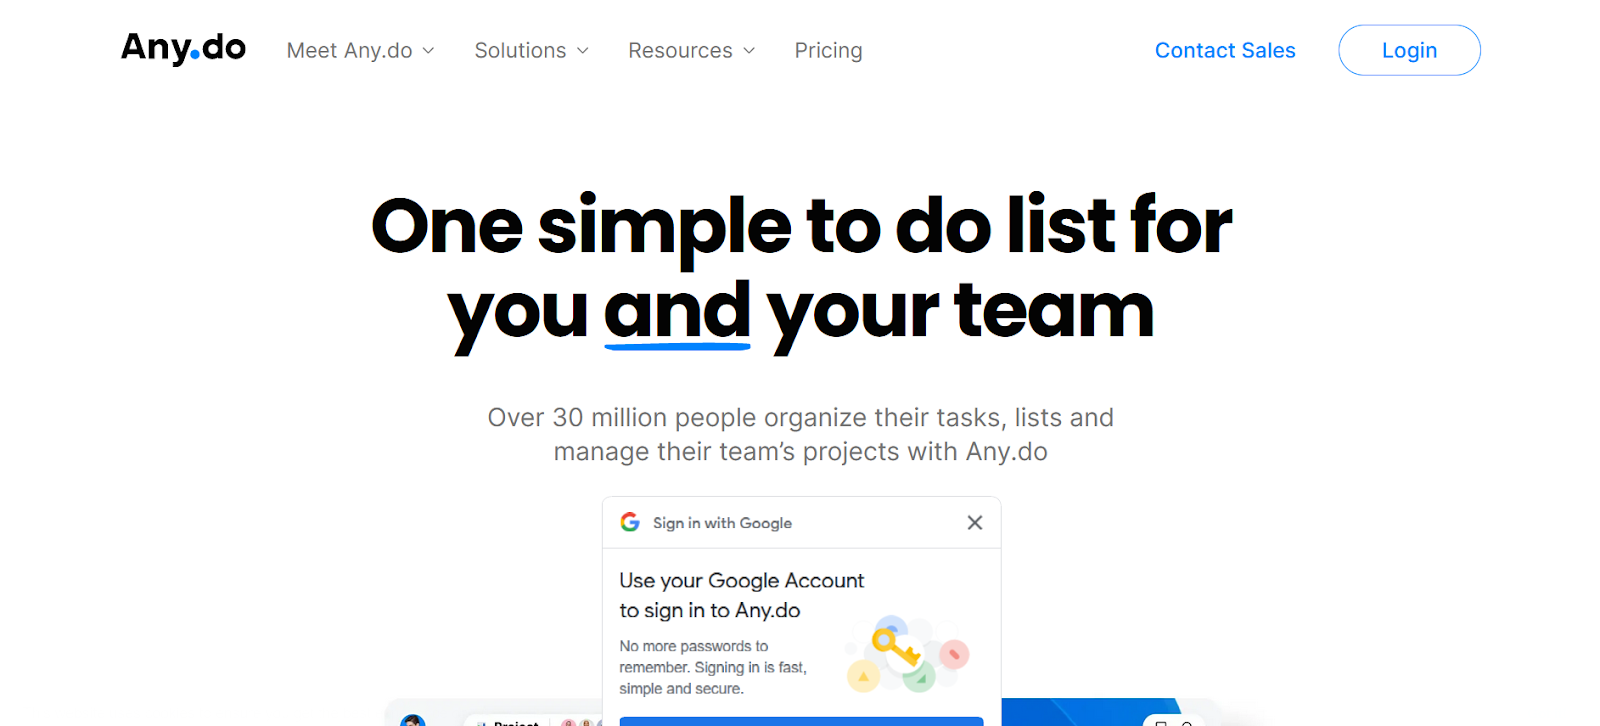The width and height of the screenshot is (1600, 726).
Task: Click the blue app preview banner
Action: (x=1090, y=713)
